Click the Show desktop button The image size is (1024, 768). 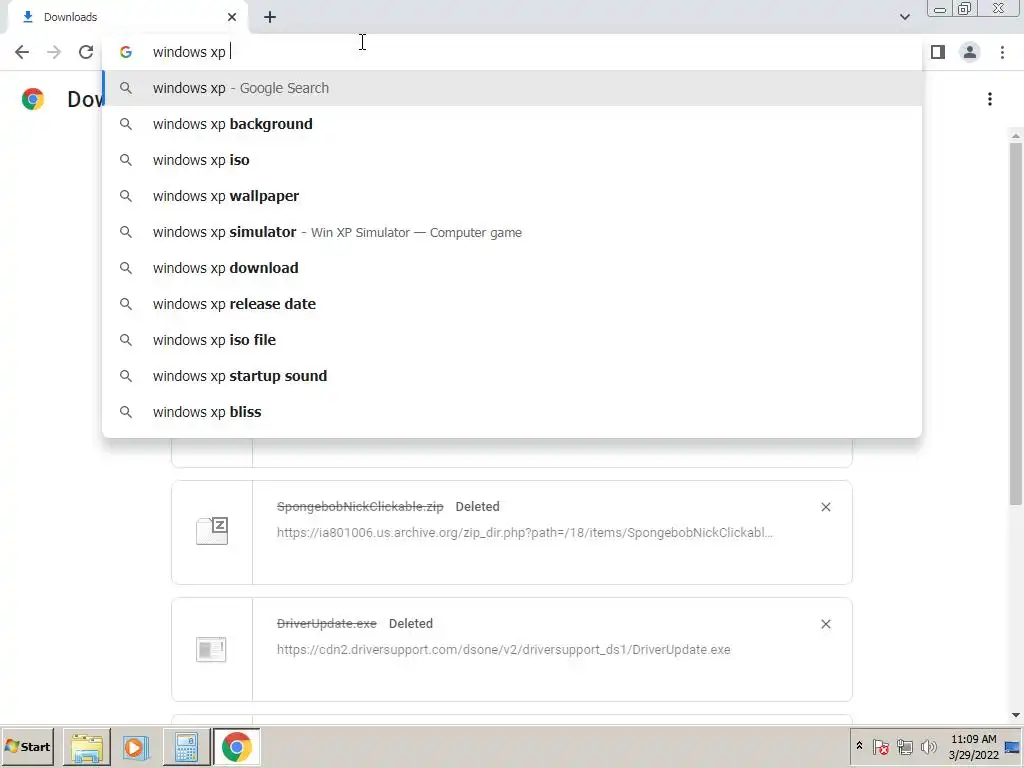[1013, 746]
